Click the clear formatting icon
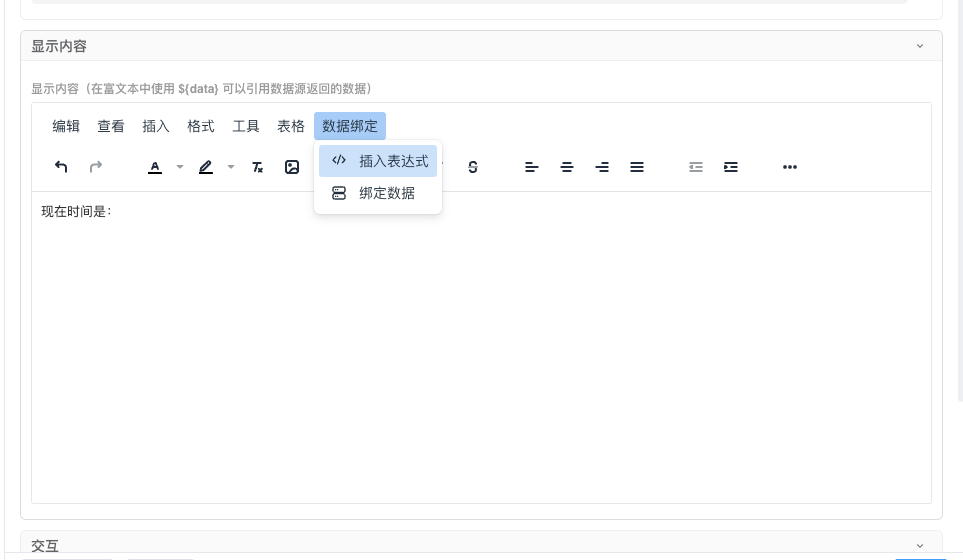Viewport: 963px width, 560px height. click(x=257, y=167)
